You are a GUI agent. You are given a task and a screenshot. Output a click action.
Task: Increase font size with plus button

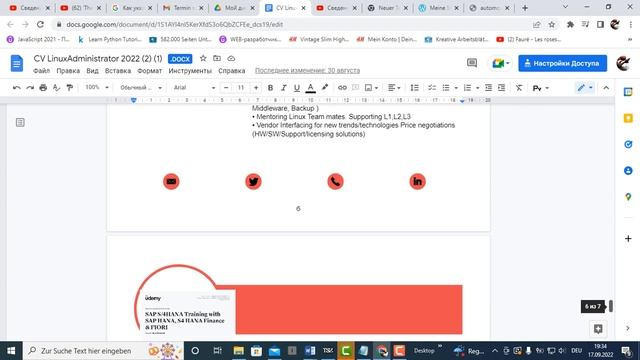[x=256, y=88]
